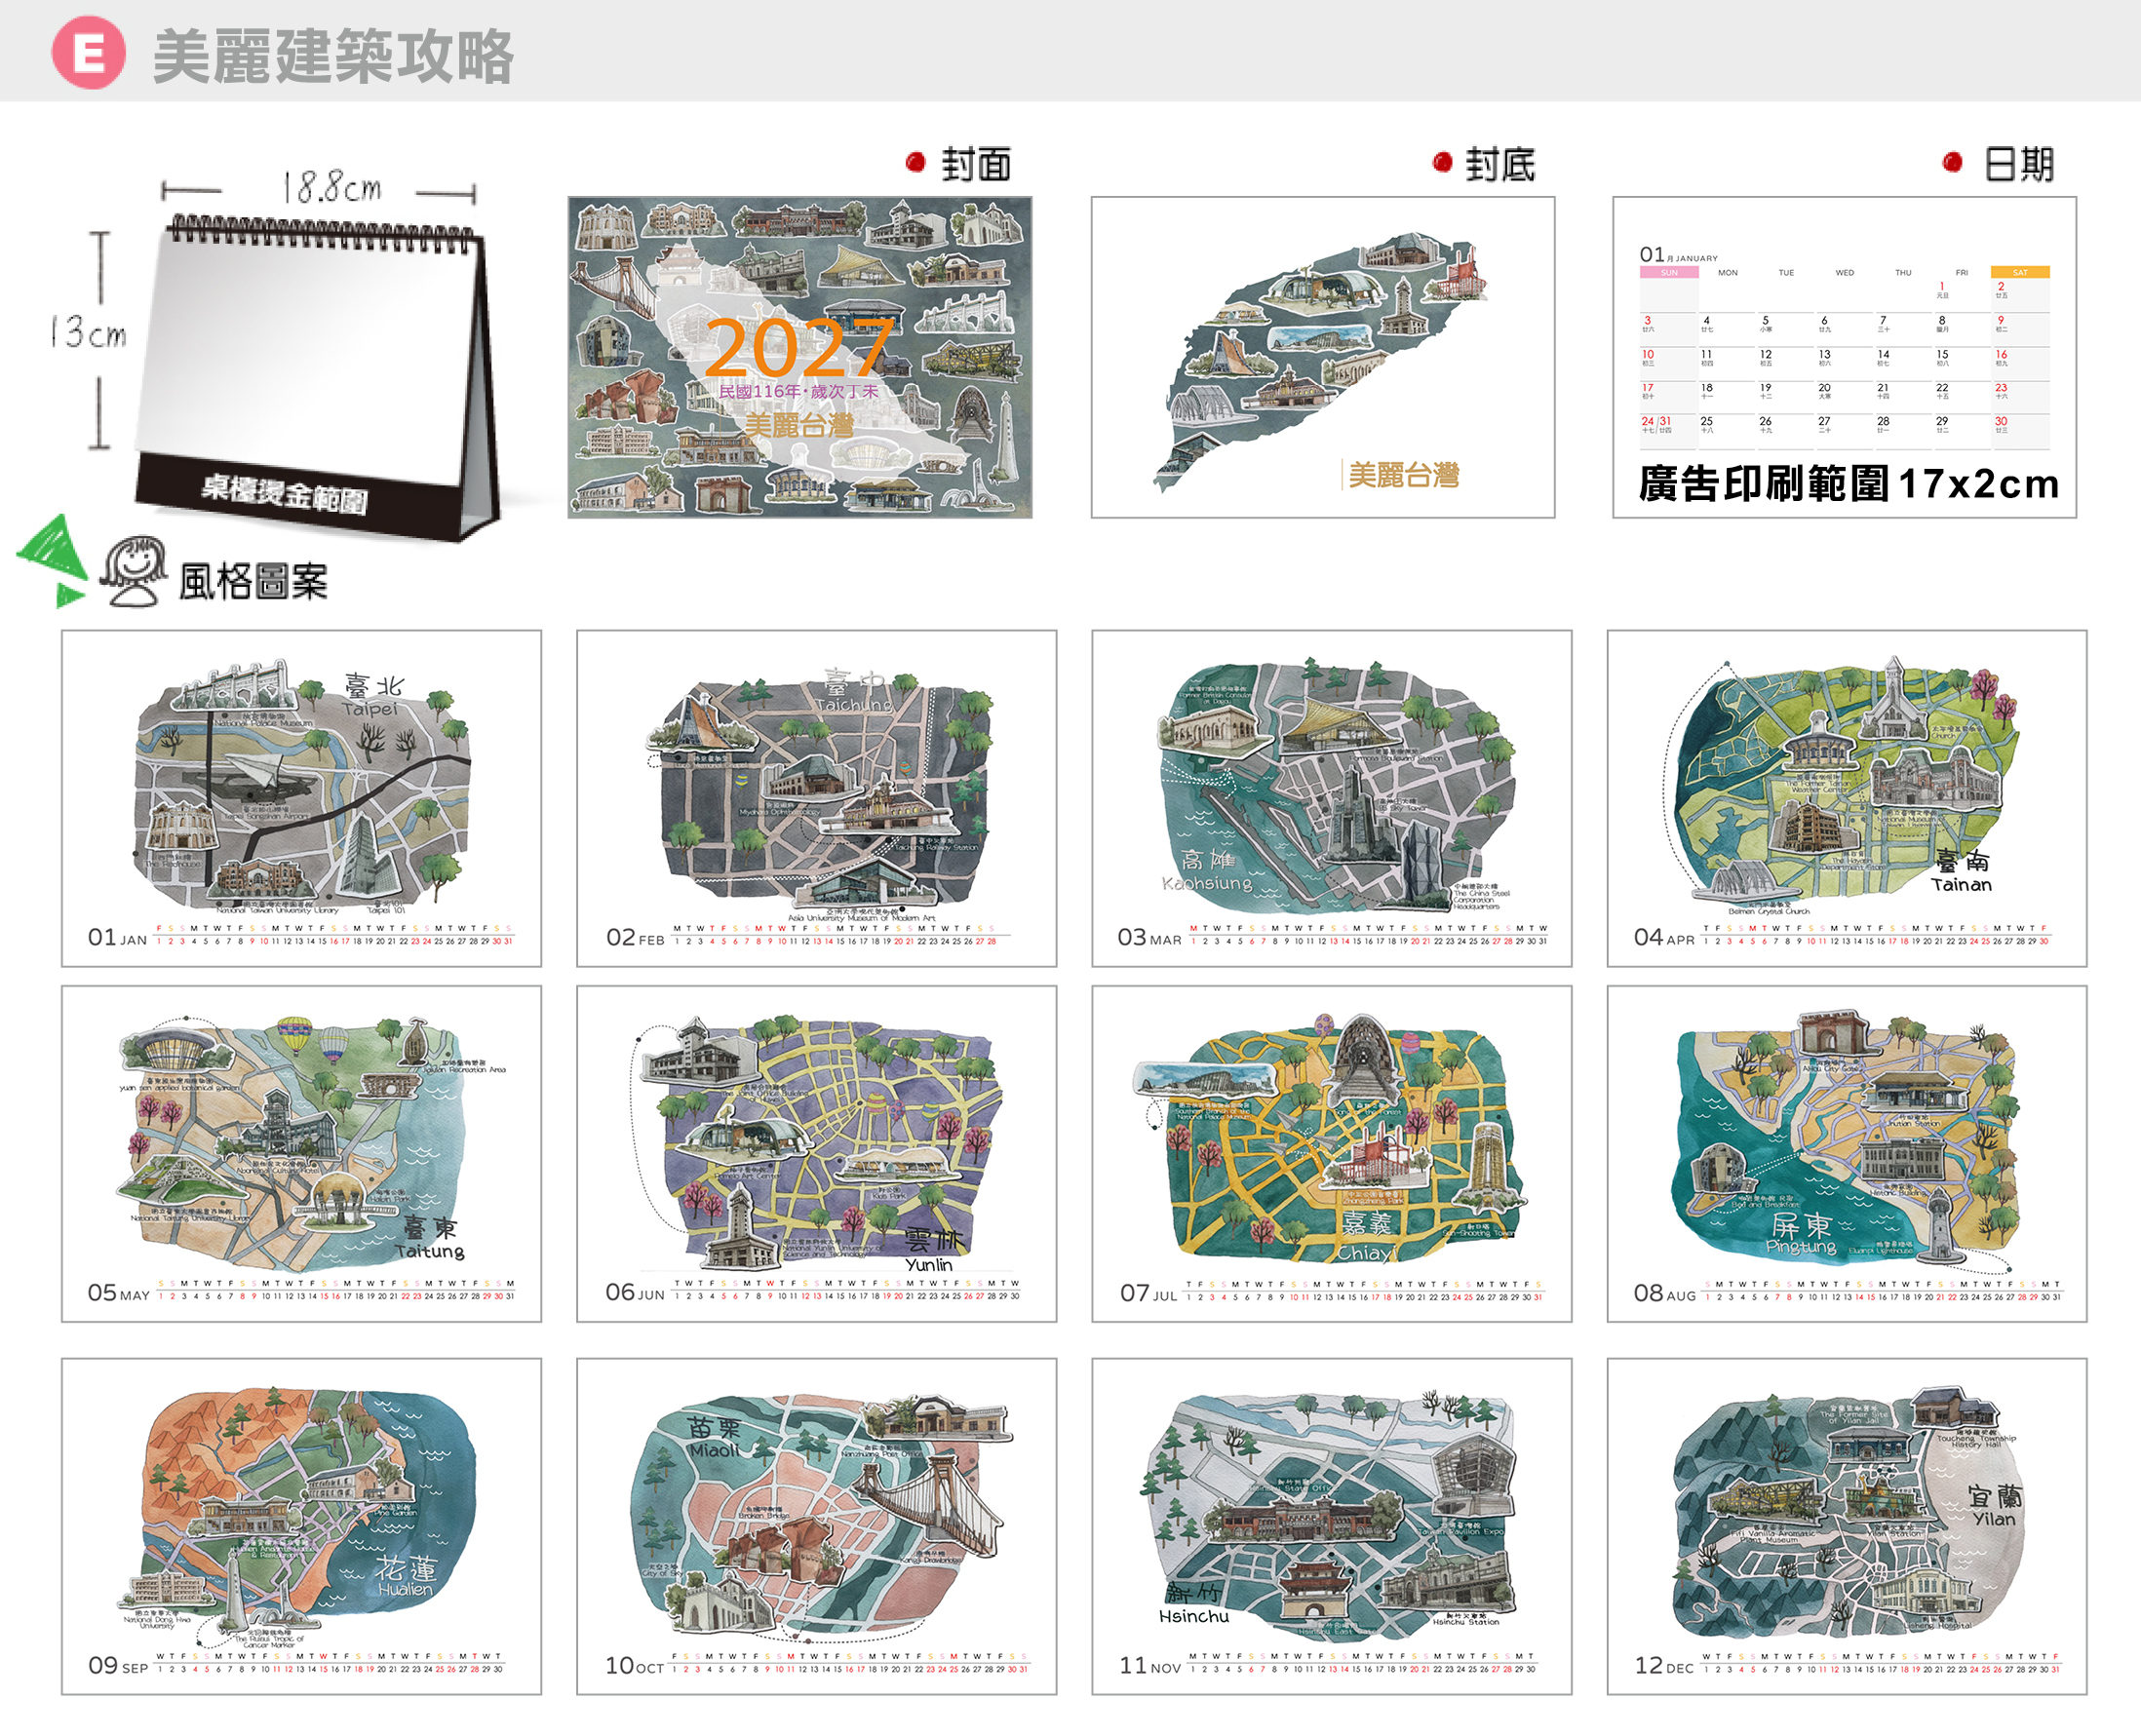
Task: Click the 廣告印刷範圍 17x2cm label
Action: pos(1849,484)
